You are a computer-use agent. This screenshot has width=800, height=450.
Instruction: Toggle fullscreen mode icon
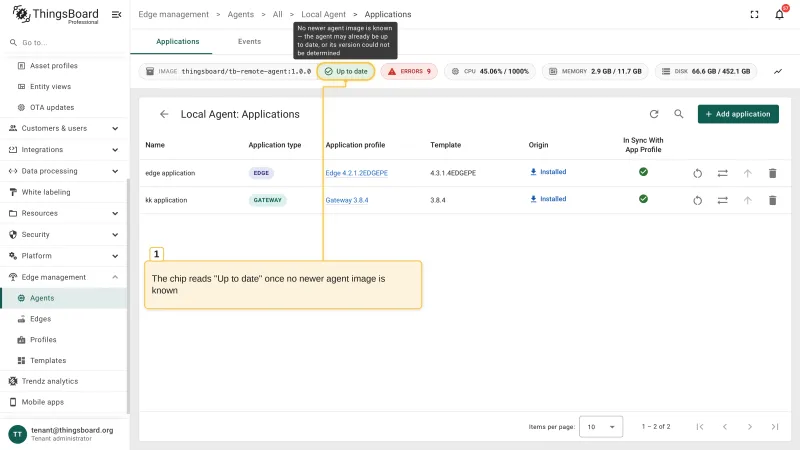[754, 14]
